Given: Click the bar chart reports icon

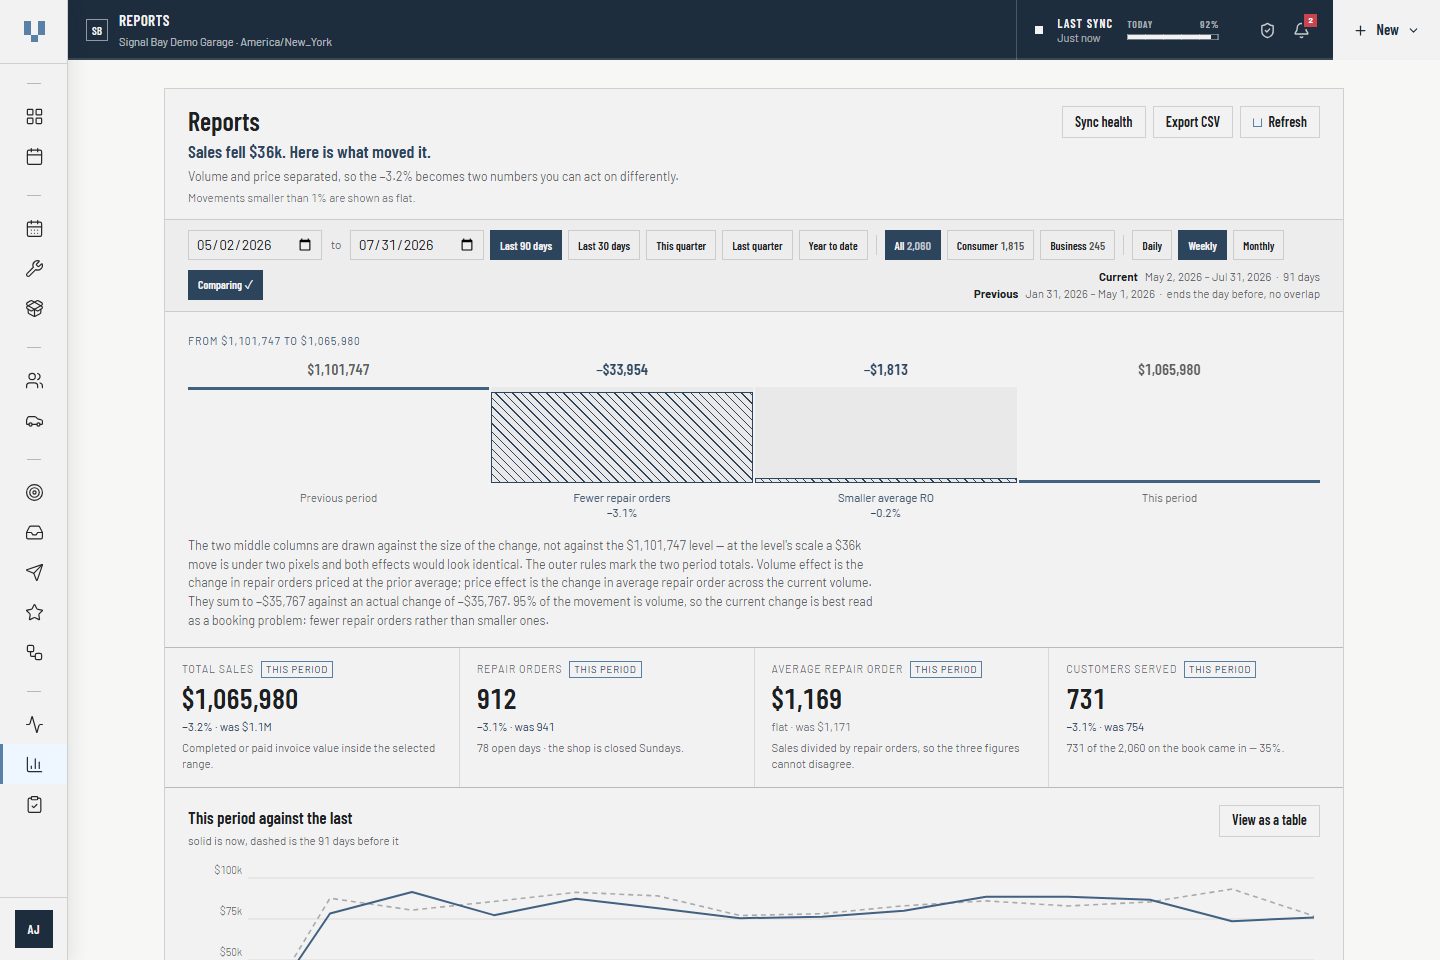Looking at the screenshot, I should coord(34,765).
